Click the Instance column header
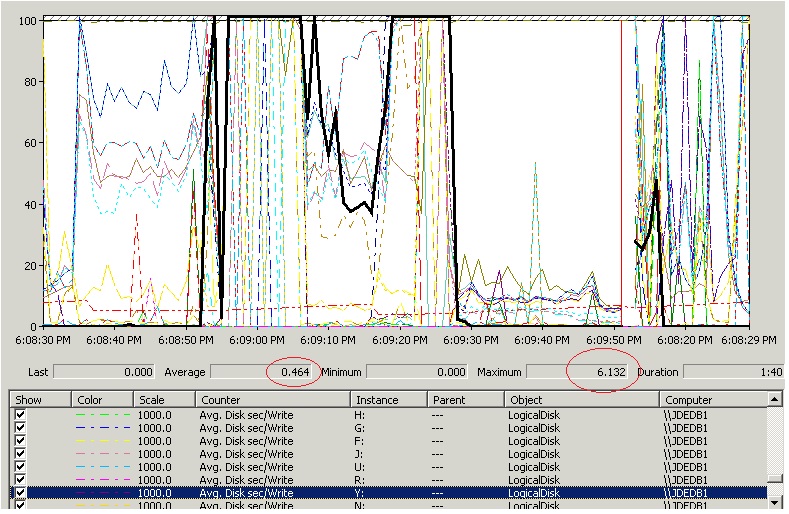Screen dimensions: 789x514 pyautogui.click(x=391, y=400)
